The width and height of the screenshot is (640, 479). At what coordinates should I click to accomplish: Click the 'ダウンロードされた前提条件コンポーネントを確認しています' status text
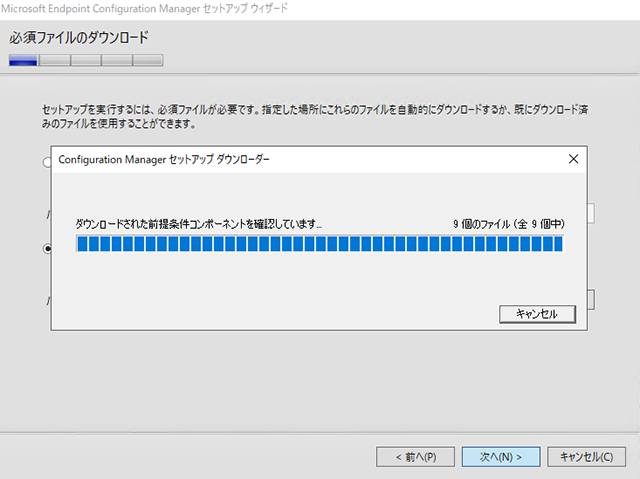[x=198, y=224]
